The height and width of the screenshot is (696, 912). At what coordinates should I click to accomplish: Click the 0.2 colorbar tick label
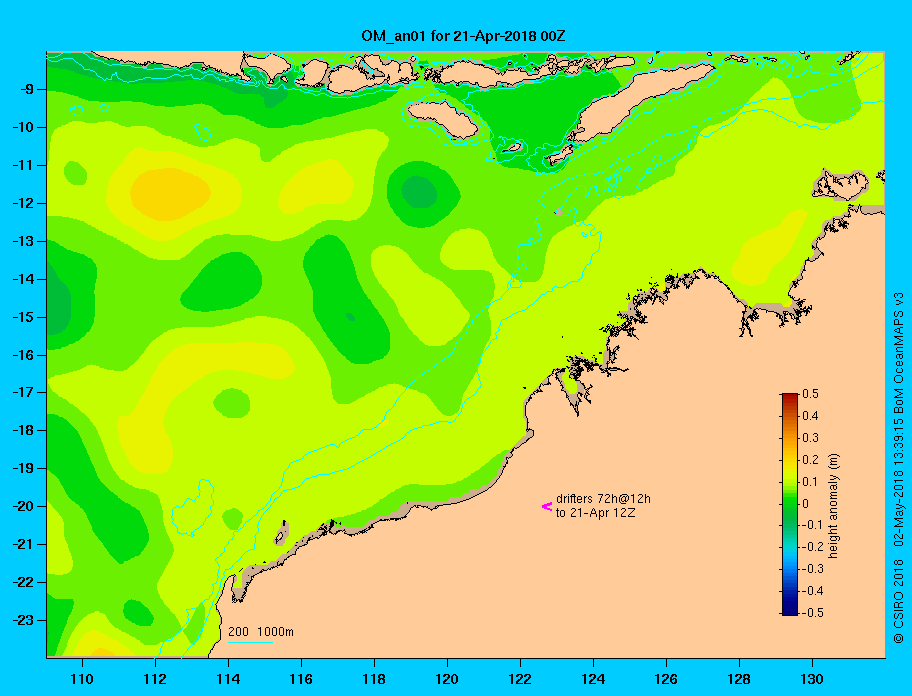[x=810, y=459]
